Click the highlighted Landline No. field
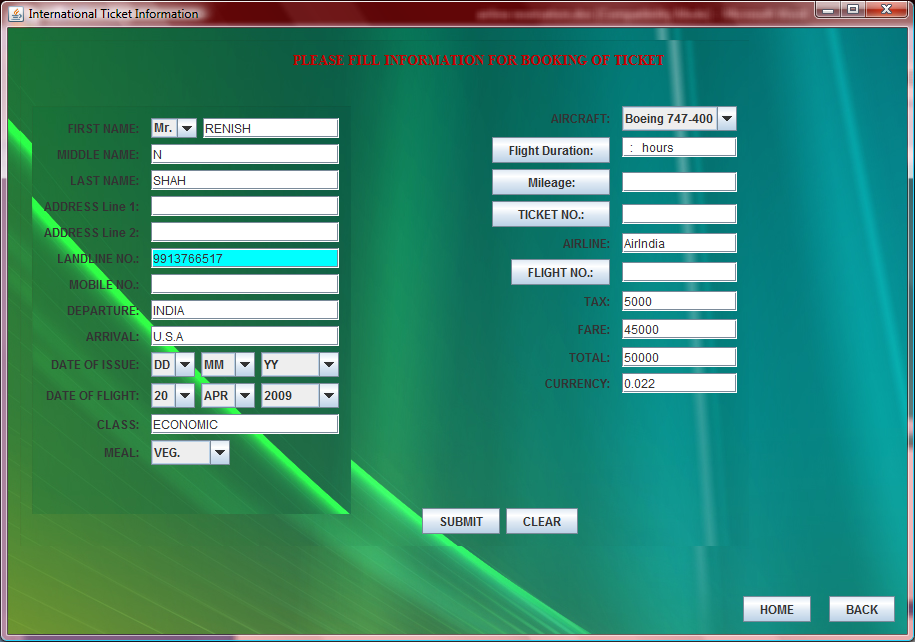This screenshot has height=642, width=915. [245, 259]
